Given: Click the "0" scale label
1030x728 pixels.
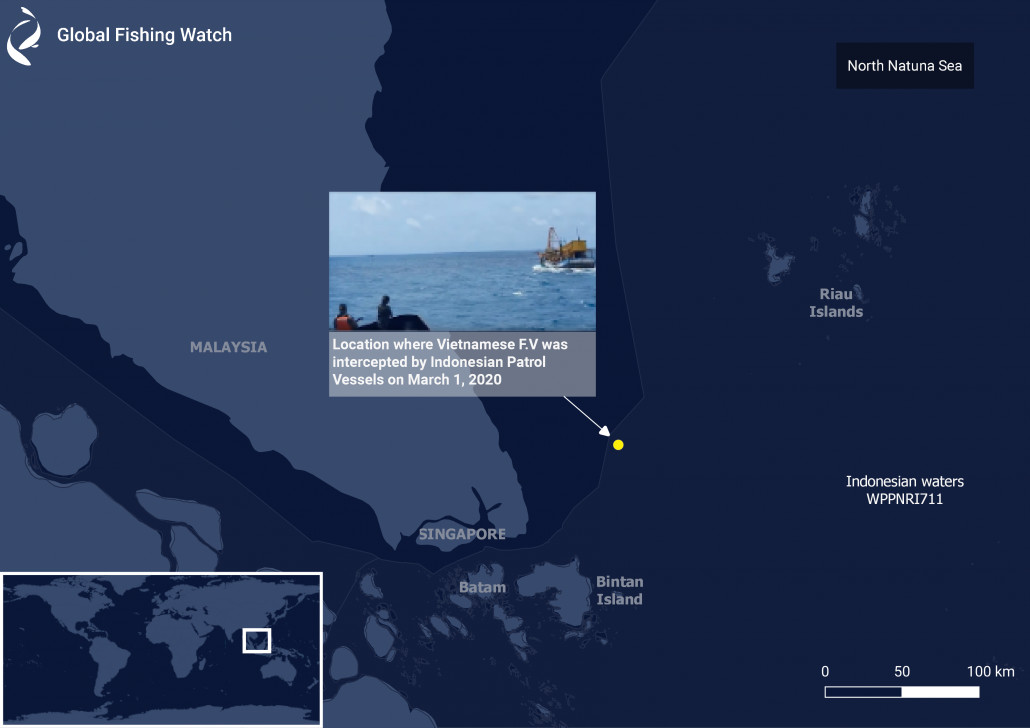Looking at the screenshot, I should (x=825, y=671).
